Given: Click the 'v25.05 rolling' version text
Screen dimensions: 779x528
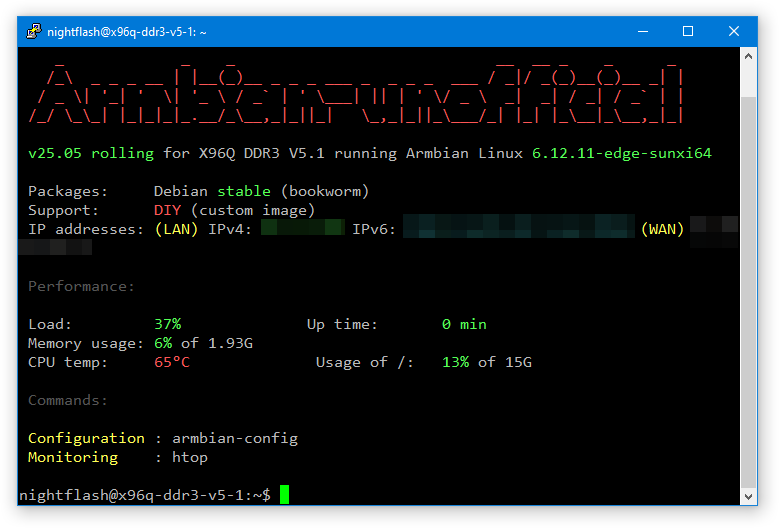Looking at the screenshot, I should point(91,153).
